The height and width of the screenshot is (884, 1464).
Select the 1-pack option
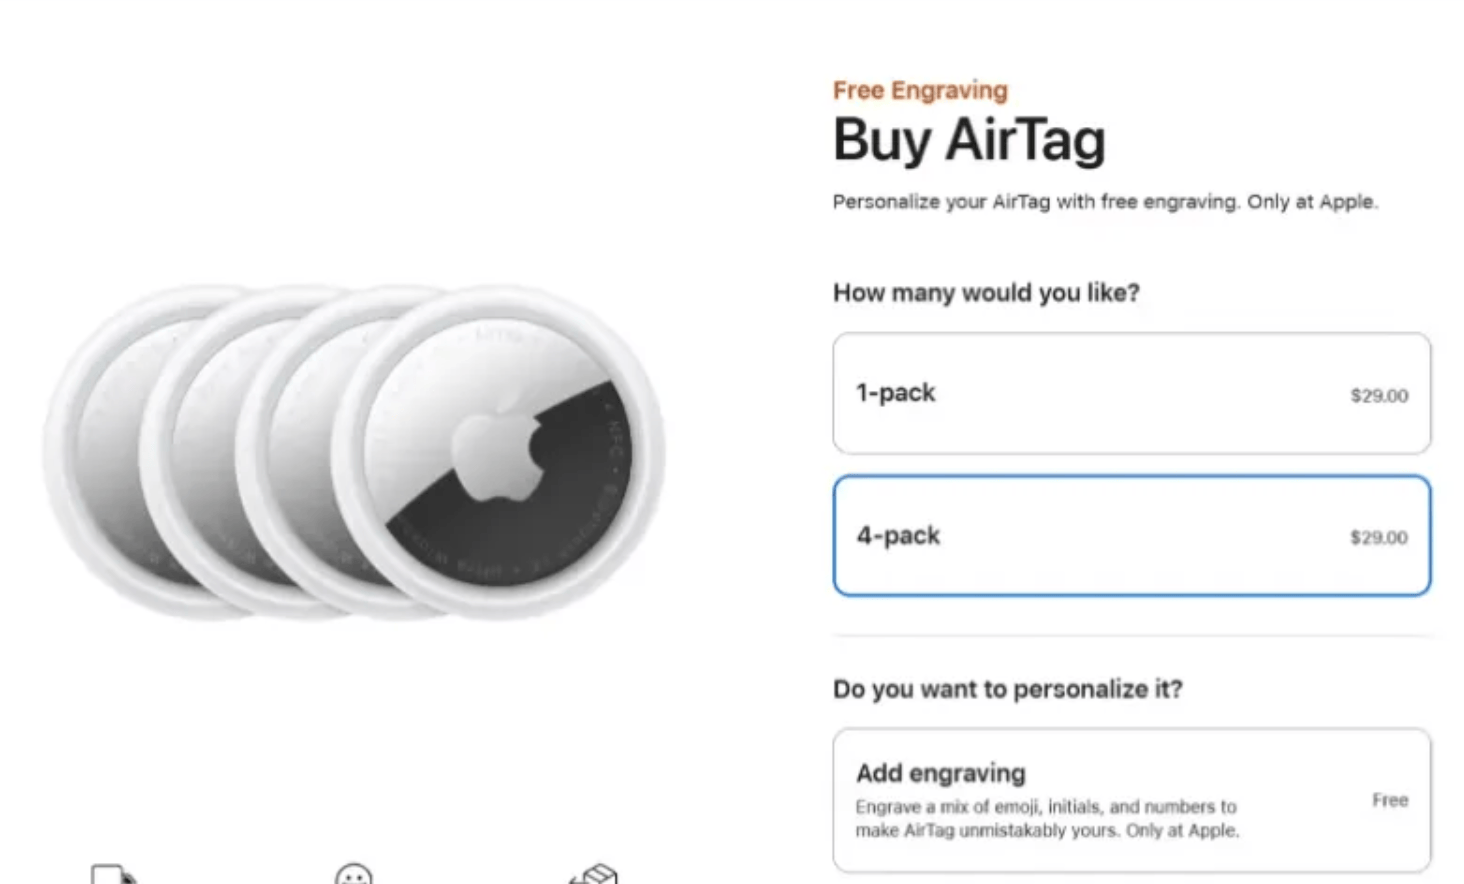tap(1131, 393)
